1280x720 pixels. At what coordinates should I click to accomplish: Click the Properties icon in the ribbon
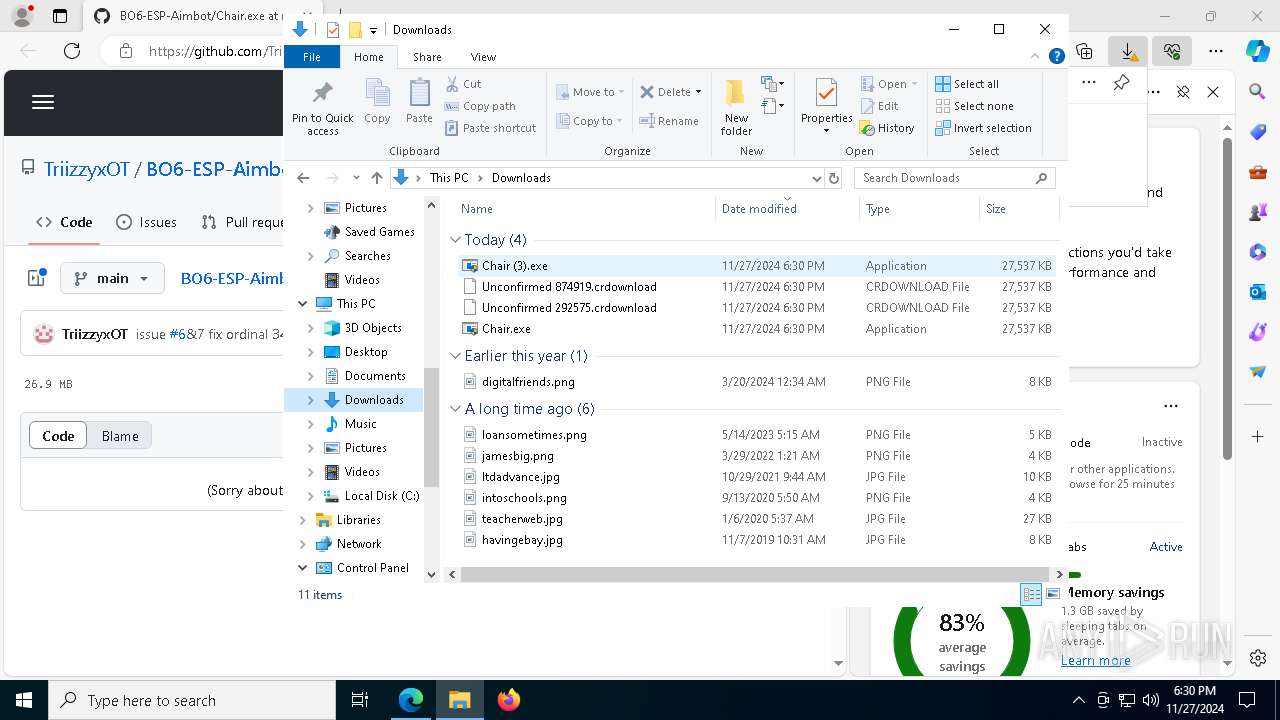(x=826, y=94)
